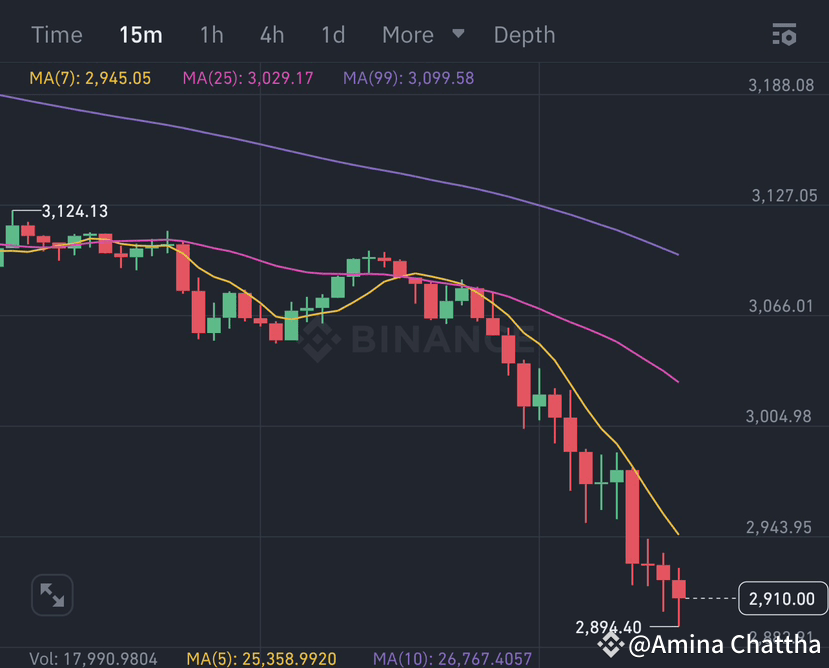
Task: Switch chart to 1h interval
Action: [211, 34]
